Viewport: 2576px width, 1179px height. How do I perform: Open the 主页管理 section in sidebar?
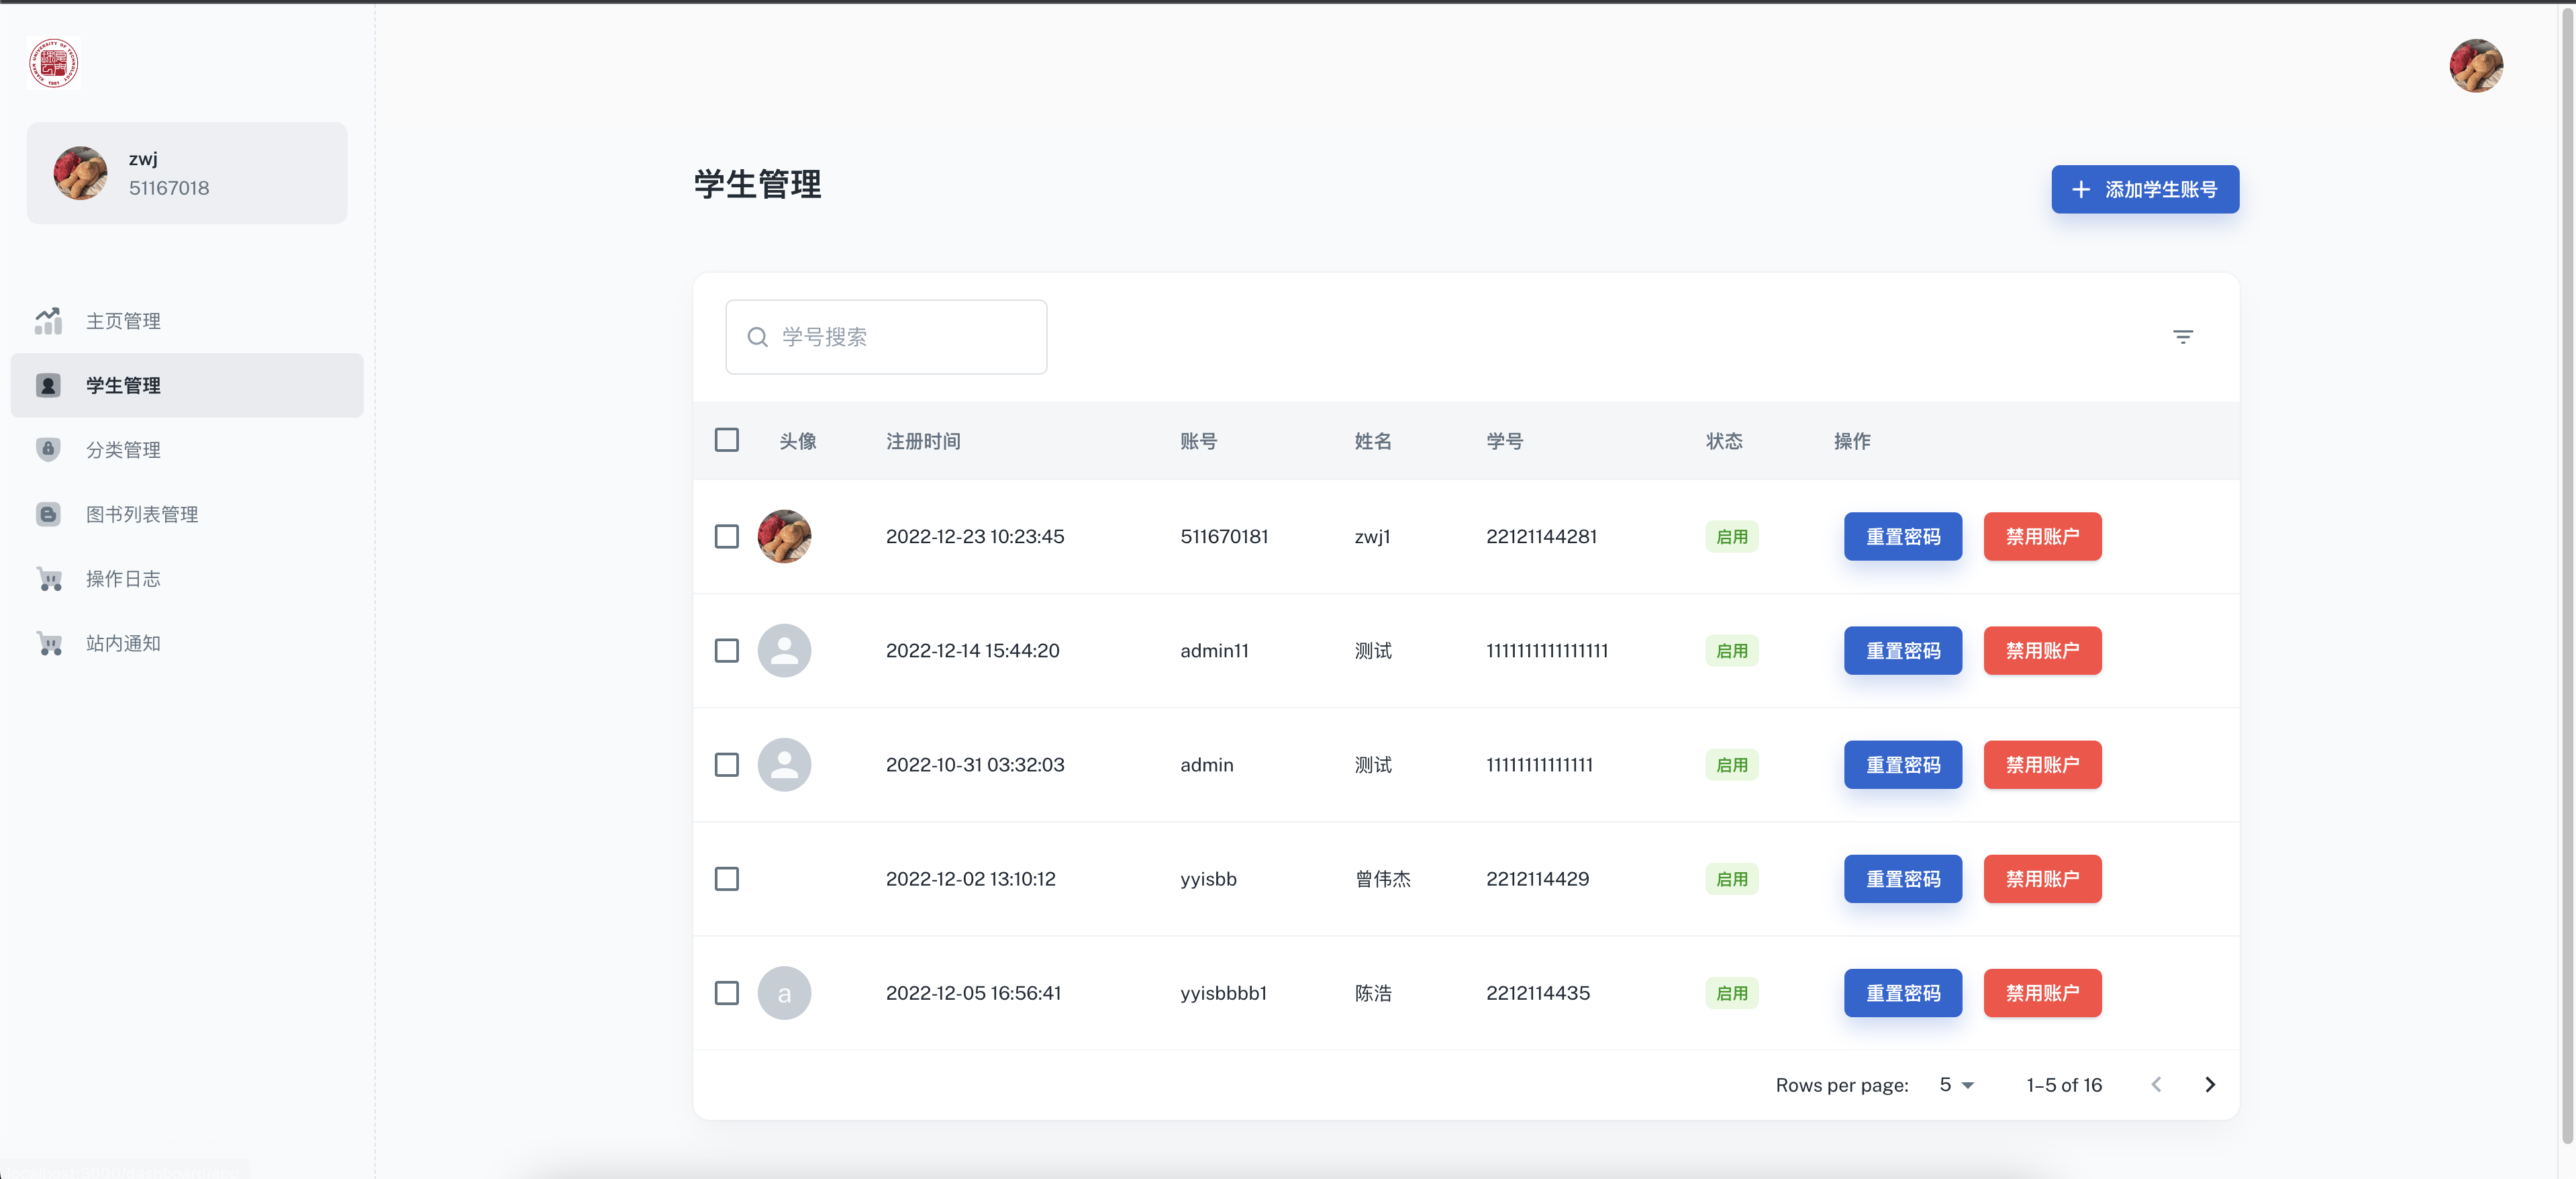click(122, 321)
